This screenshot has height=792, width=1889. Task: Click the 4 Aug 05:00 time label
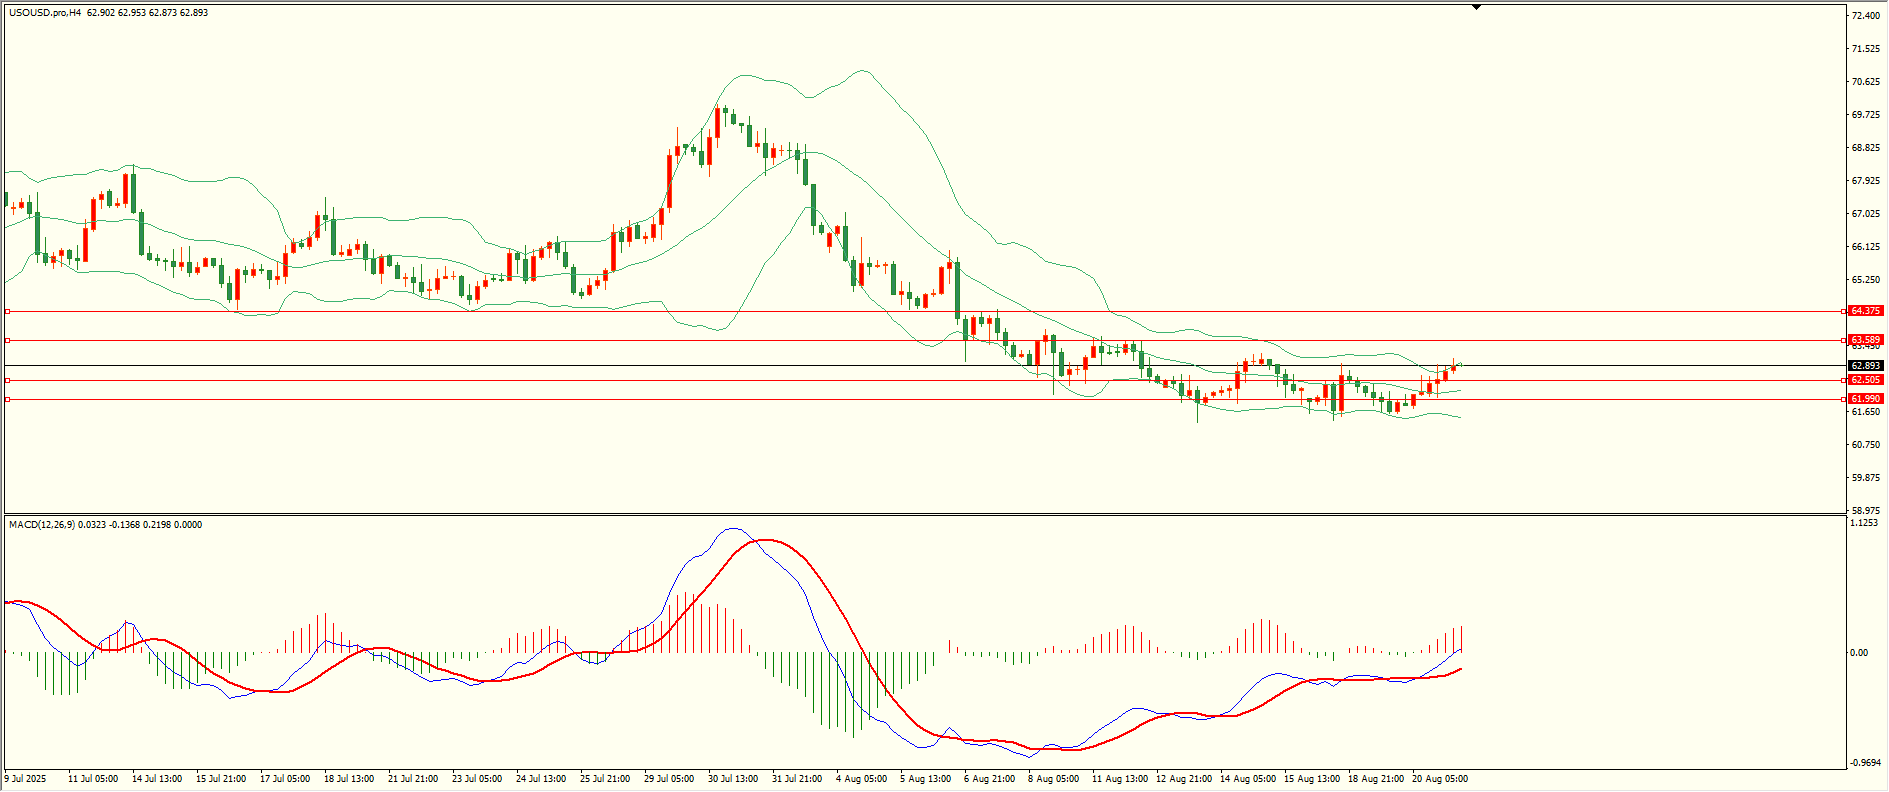861,779
